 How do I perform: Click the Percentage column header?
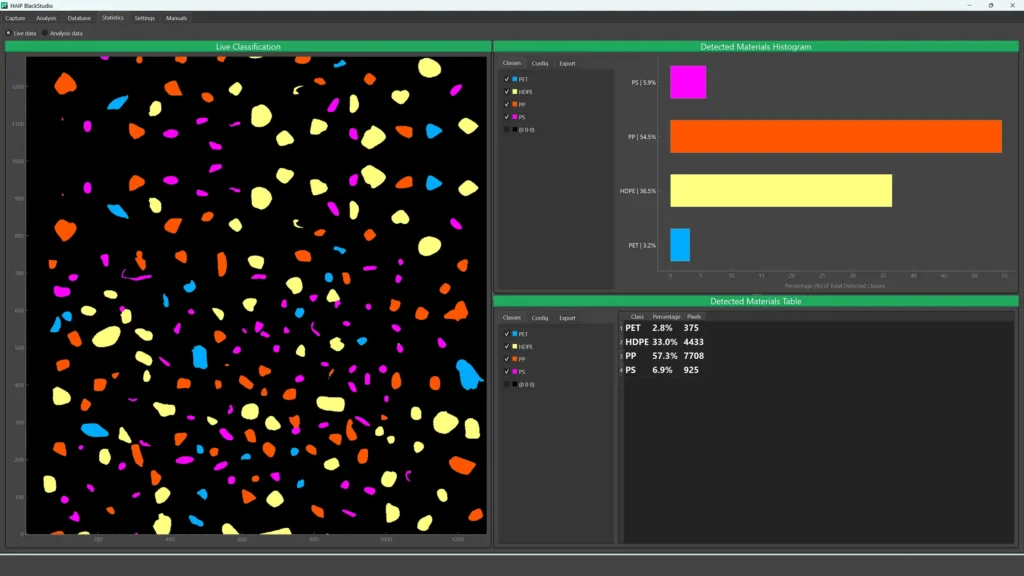tap(666, 317)
